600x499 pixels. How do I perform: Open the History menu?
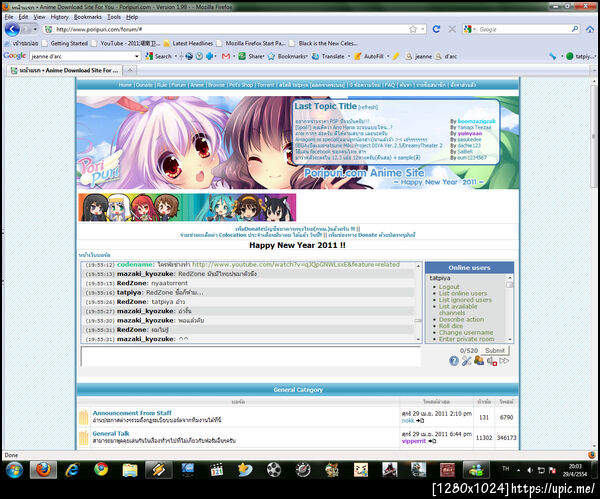coord(59,17)
